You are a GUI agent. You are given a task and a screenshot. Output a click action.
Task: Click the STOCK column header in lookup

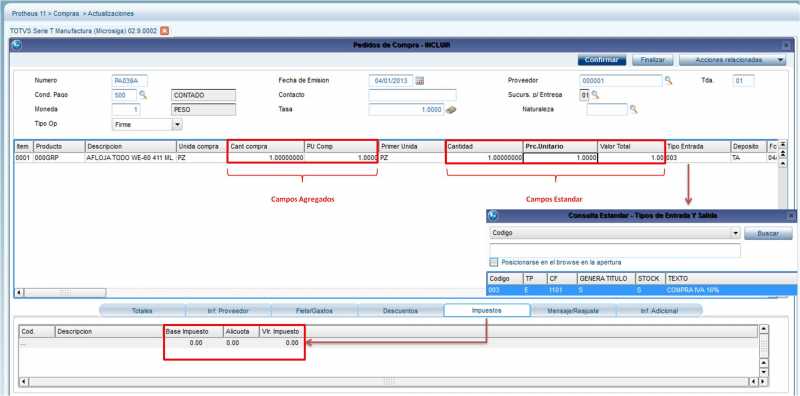click(x=651, y=279)
